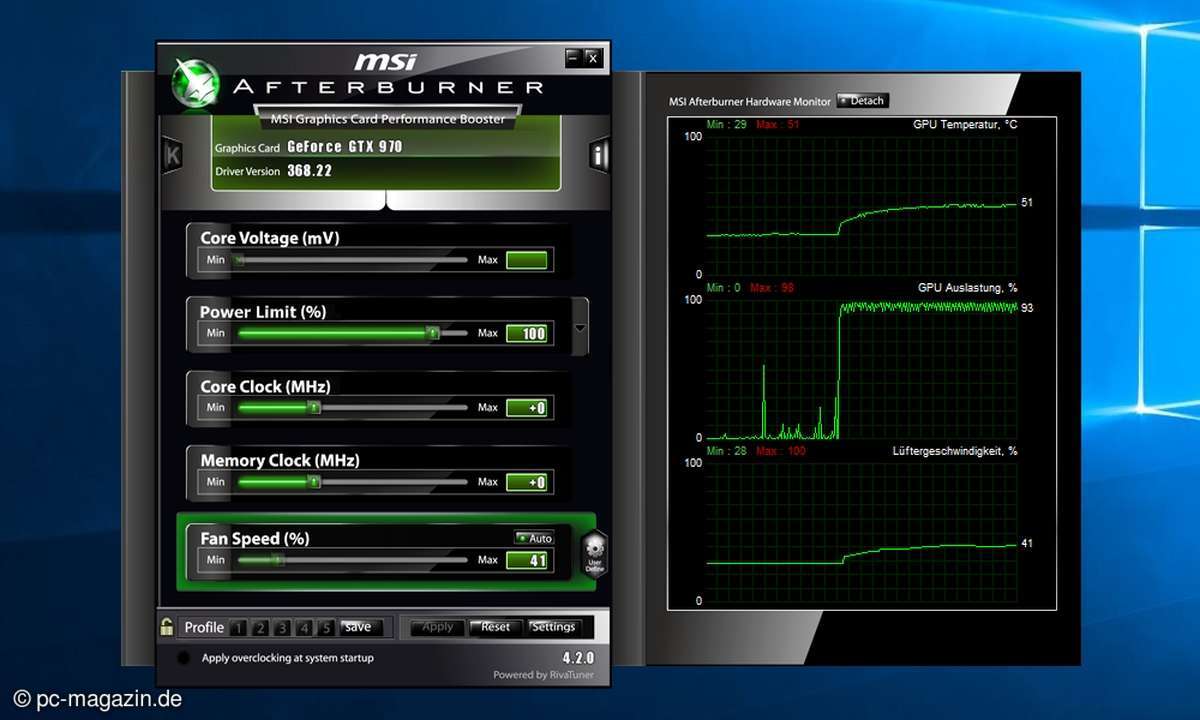The height and width of the screenshot is (720, 1200).
Task: Click the Core Voltage value field
Action: click(x=527, y=261)
